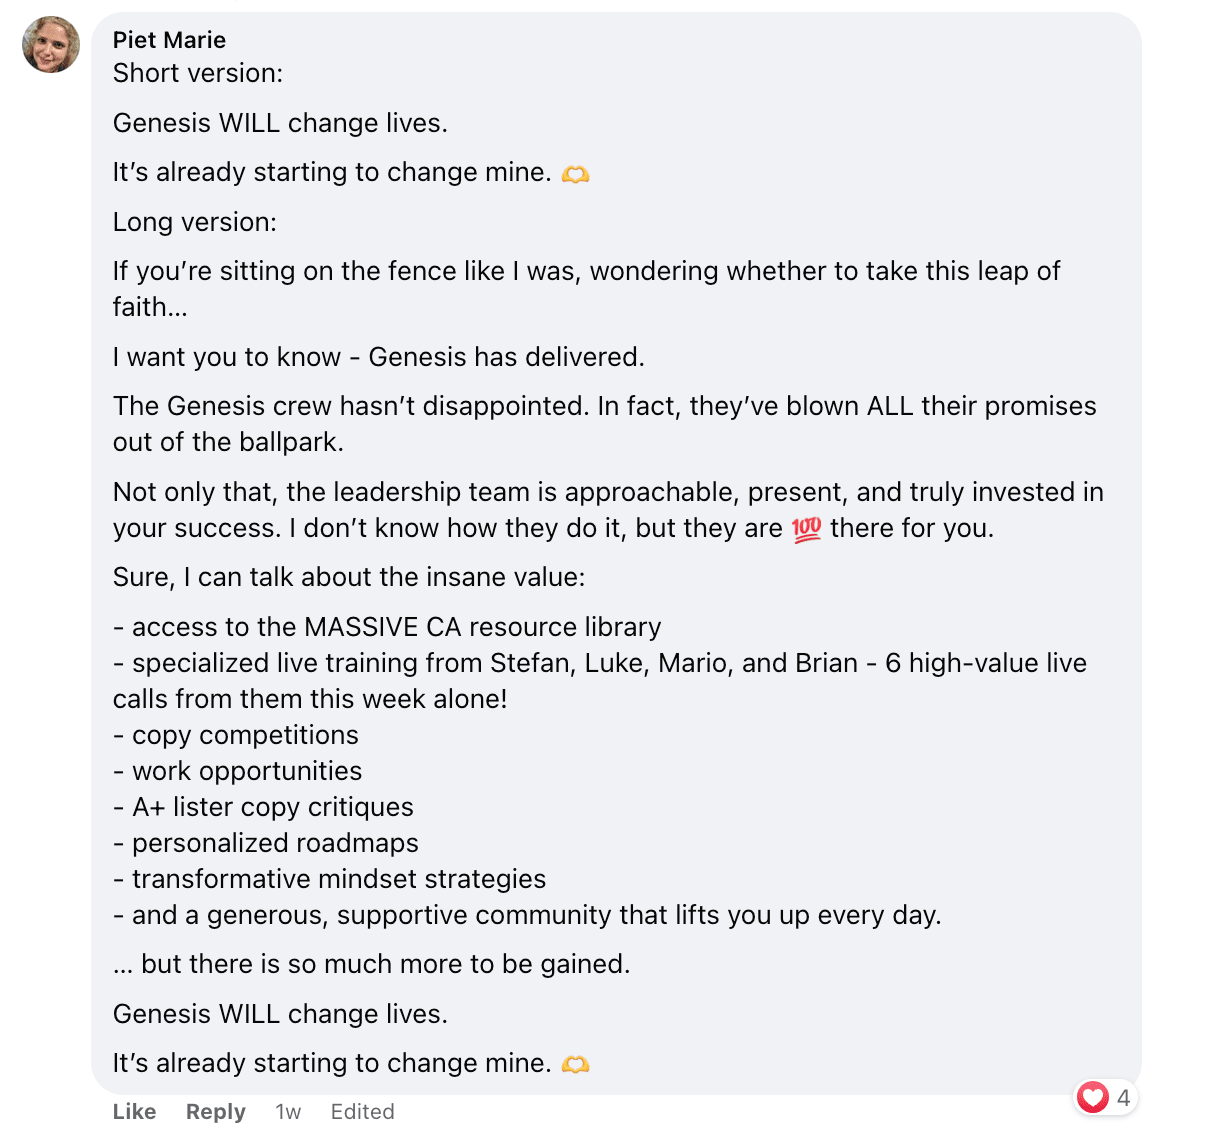
Task: Click the "Long version:" text
Action: coord(195,222)
